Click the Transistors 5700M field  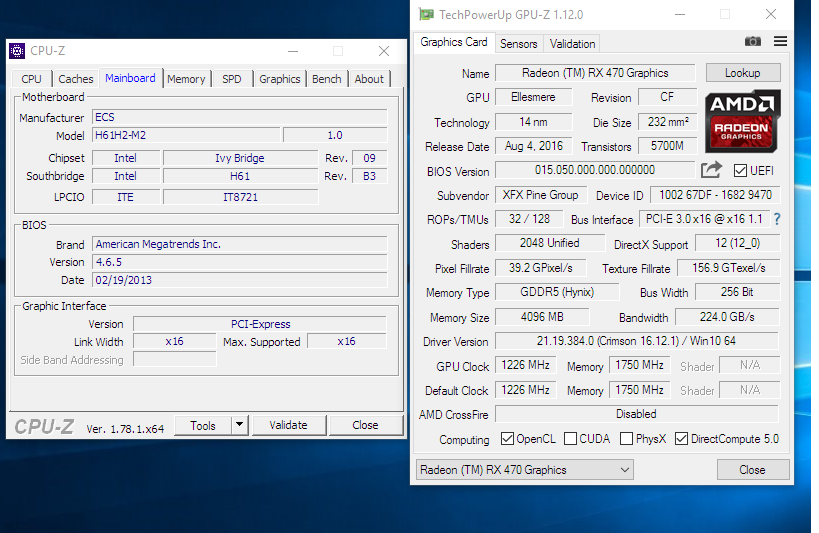click(668, 146)
